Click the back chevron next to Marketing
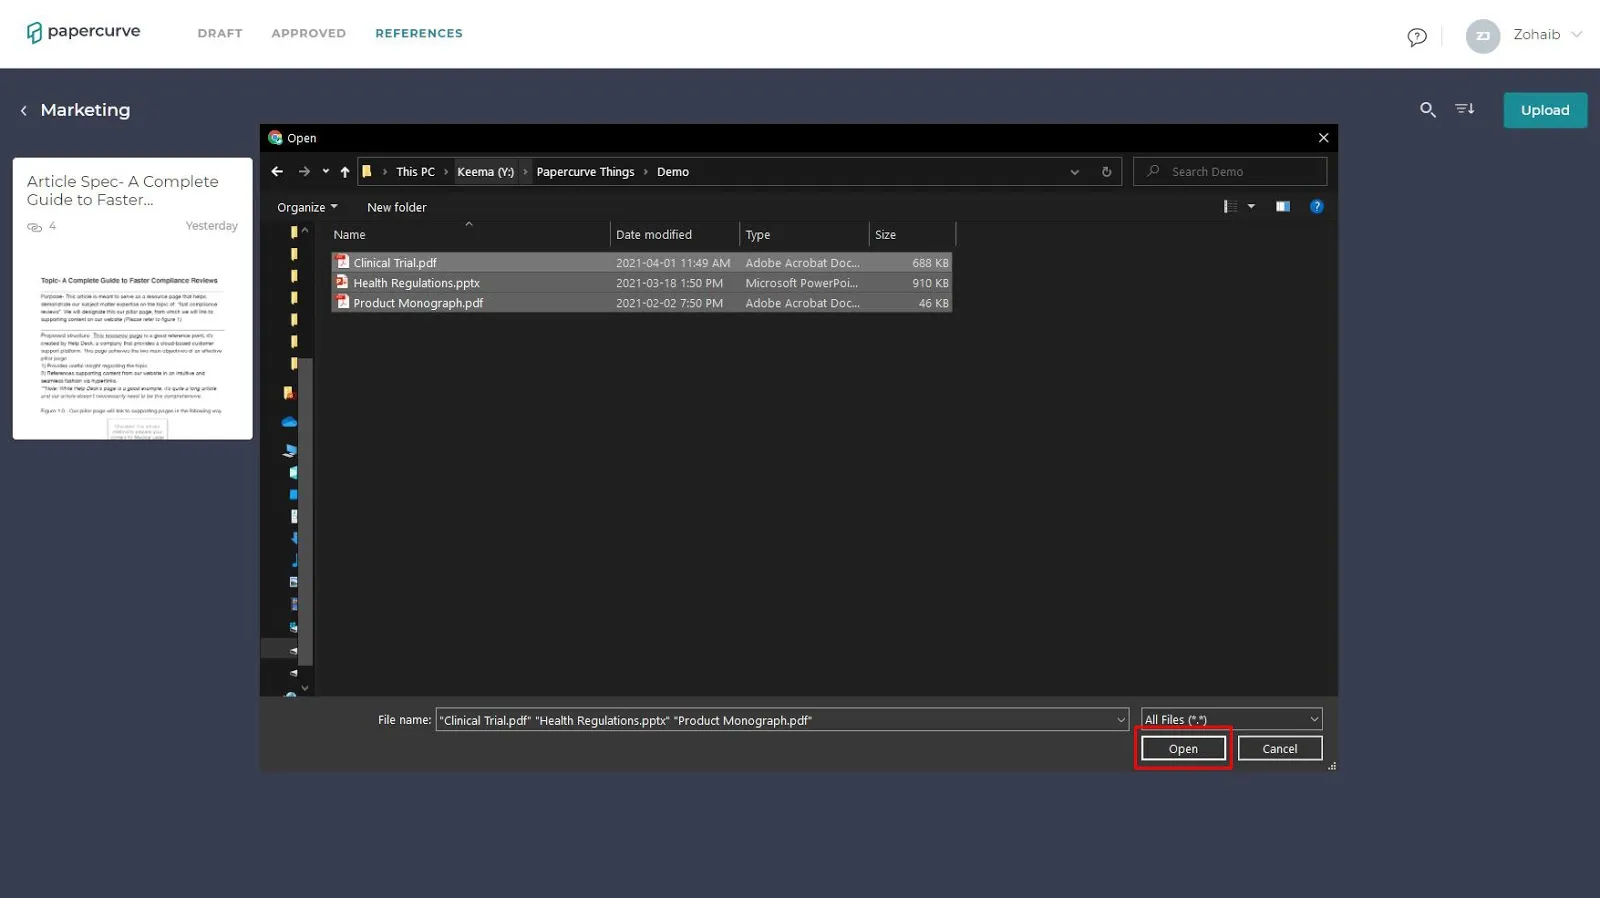The width and height of the screenshot is (1600, 898). (23, 111)
